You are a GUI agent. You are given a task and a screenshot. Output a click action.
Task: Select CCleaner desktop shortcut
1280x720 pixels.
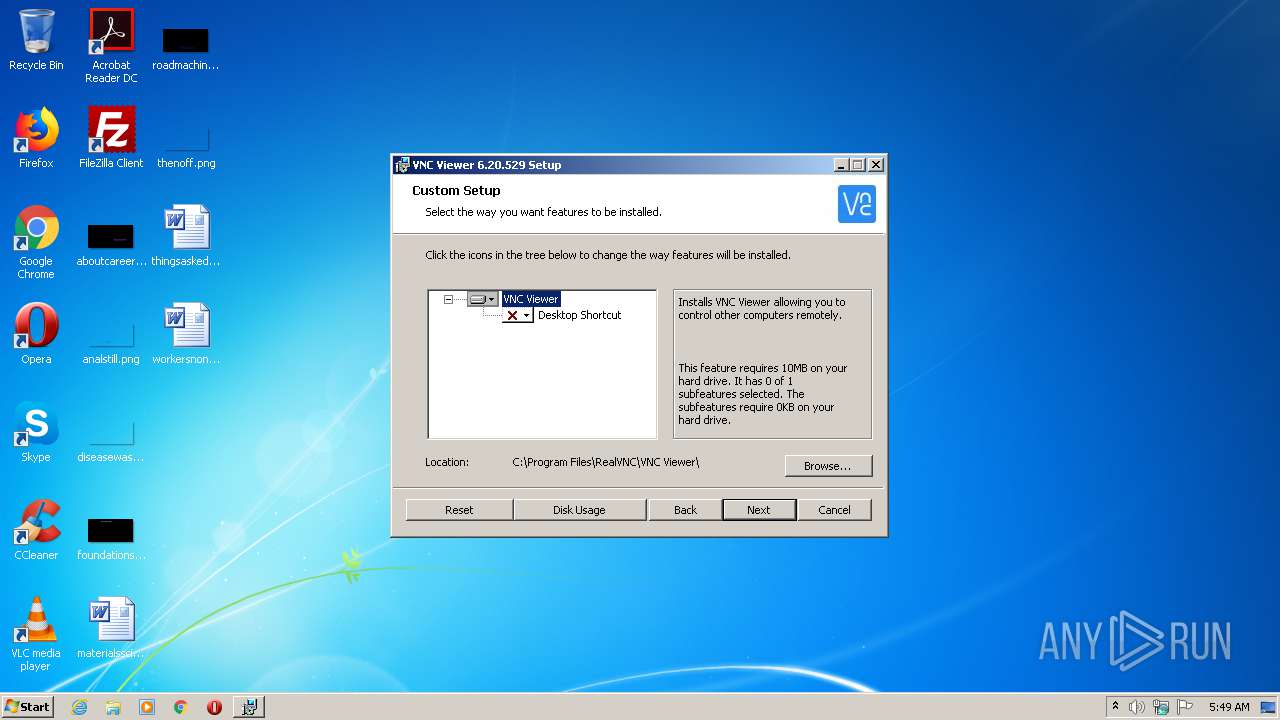(x=36, y=530)
